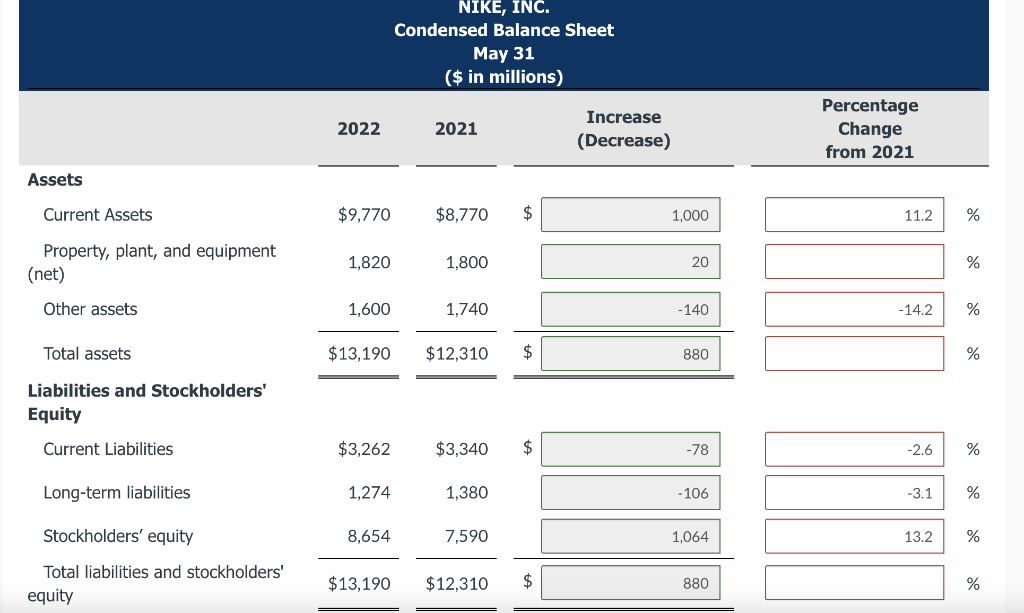Click the Current Assets increase amount field
The width and height of the screenshot is (1024, 613).
[x=630, y=214]
